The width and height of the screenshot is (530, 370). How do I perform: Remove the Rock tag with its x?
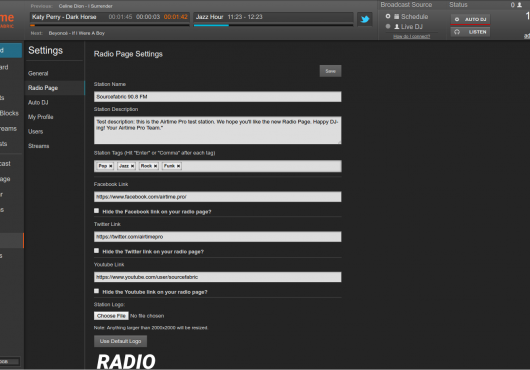click(155, 166)
